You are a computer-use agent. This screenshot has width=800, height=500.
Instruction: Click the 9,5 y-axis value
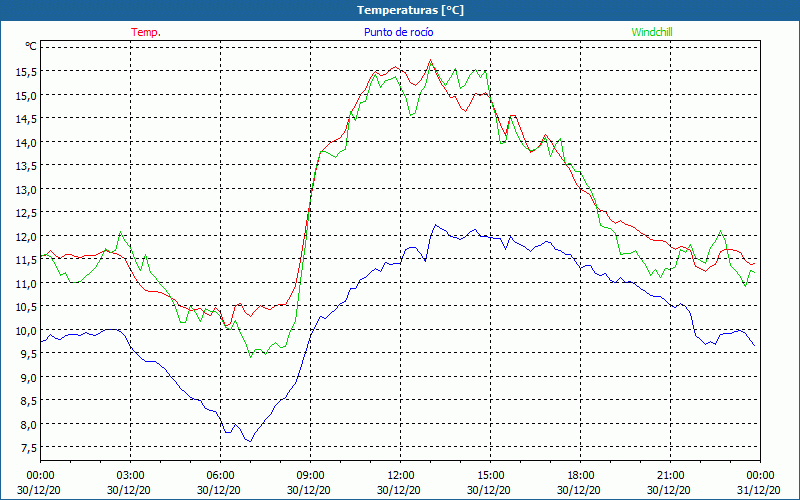coord(29,354)
